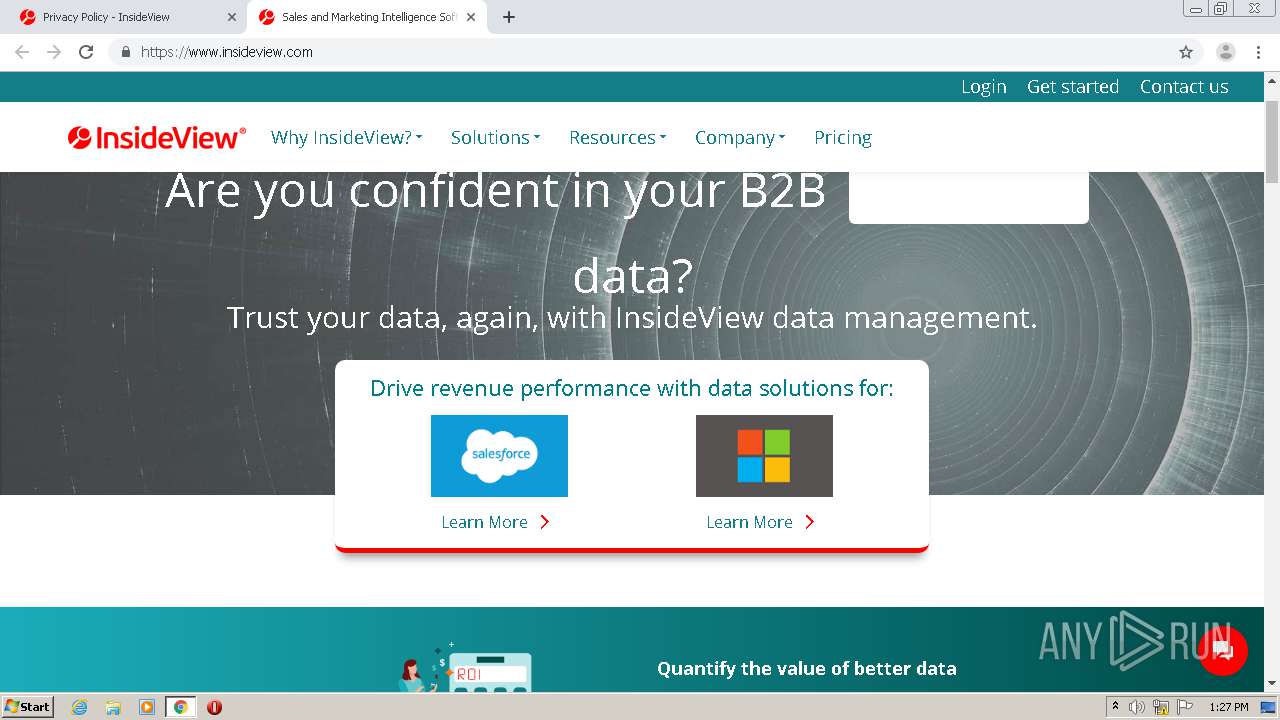The width and height of the screenshot is (1280, 720).
Task: View site security via the padlock icon
Action: (x=125, y=52)
